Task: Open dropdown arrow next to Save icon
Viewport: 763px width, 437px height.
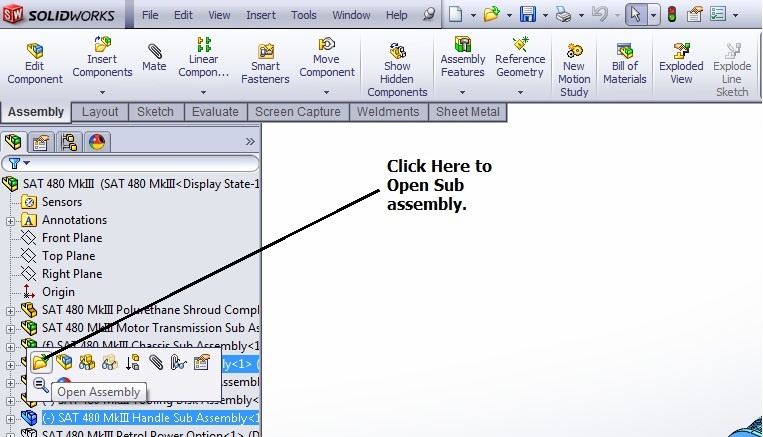Action: coord(545,15)
